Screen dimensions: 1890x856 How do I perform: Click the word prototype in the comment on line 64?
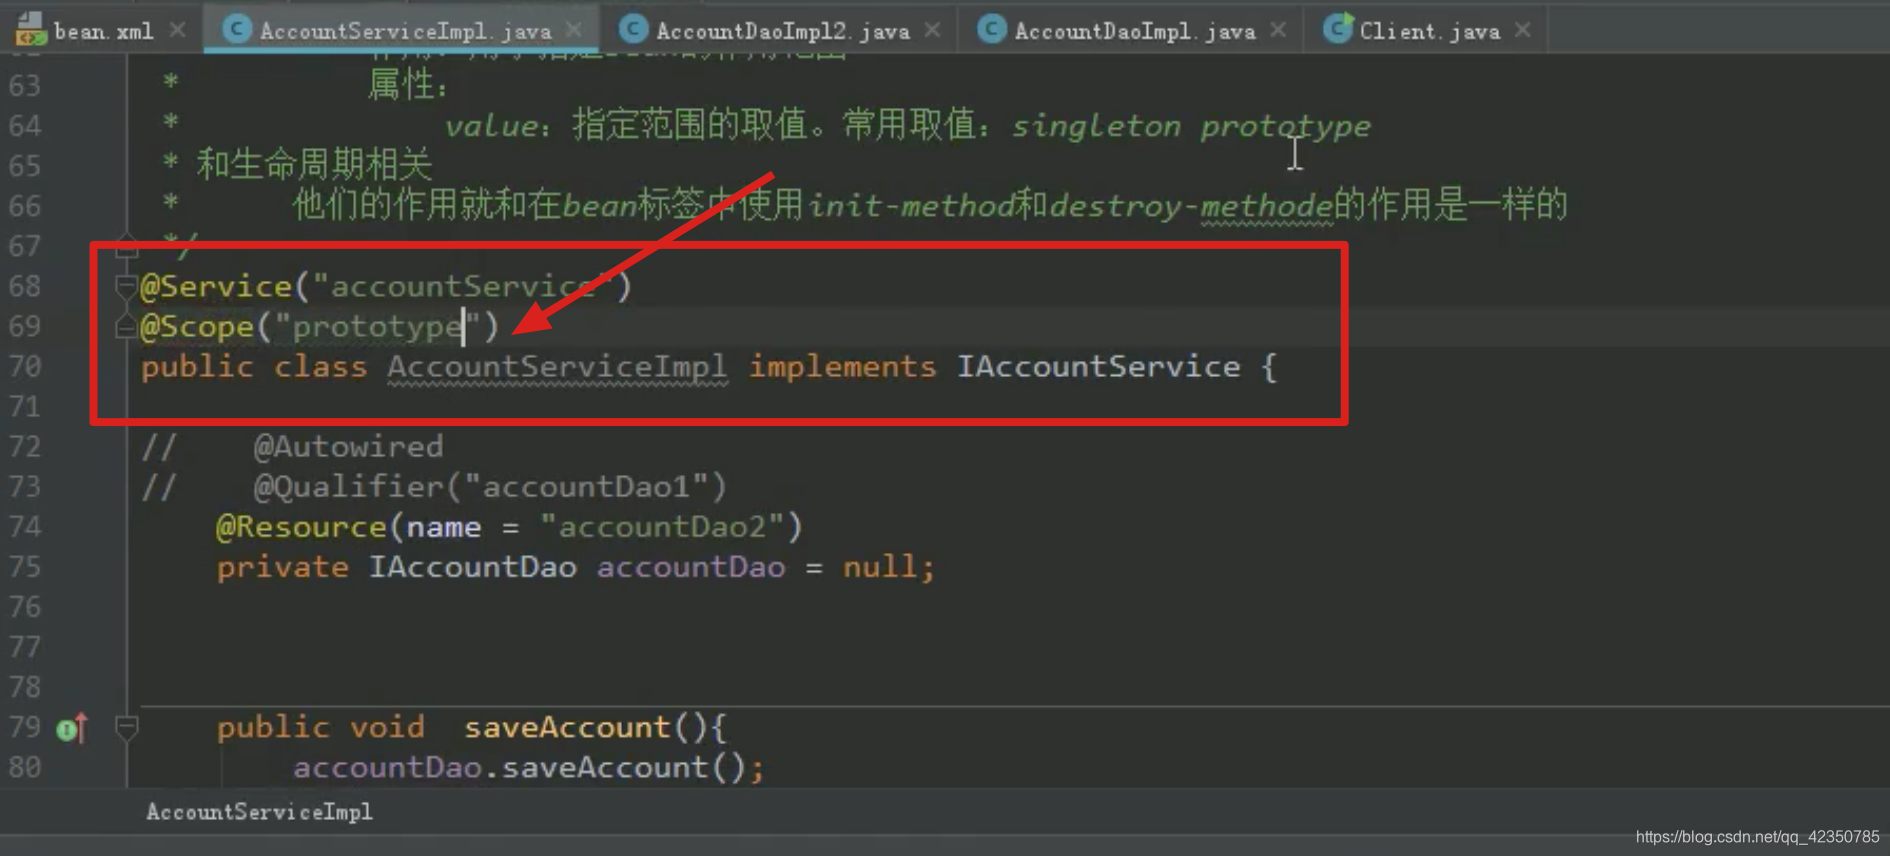pyautogui.click(x=1285, y=126)
